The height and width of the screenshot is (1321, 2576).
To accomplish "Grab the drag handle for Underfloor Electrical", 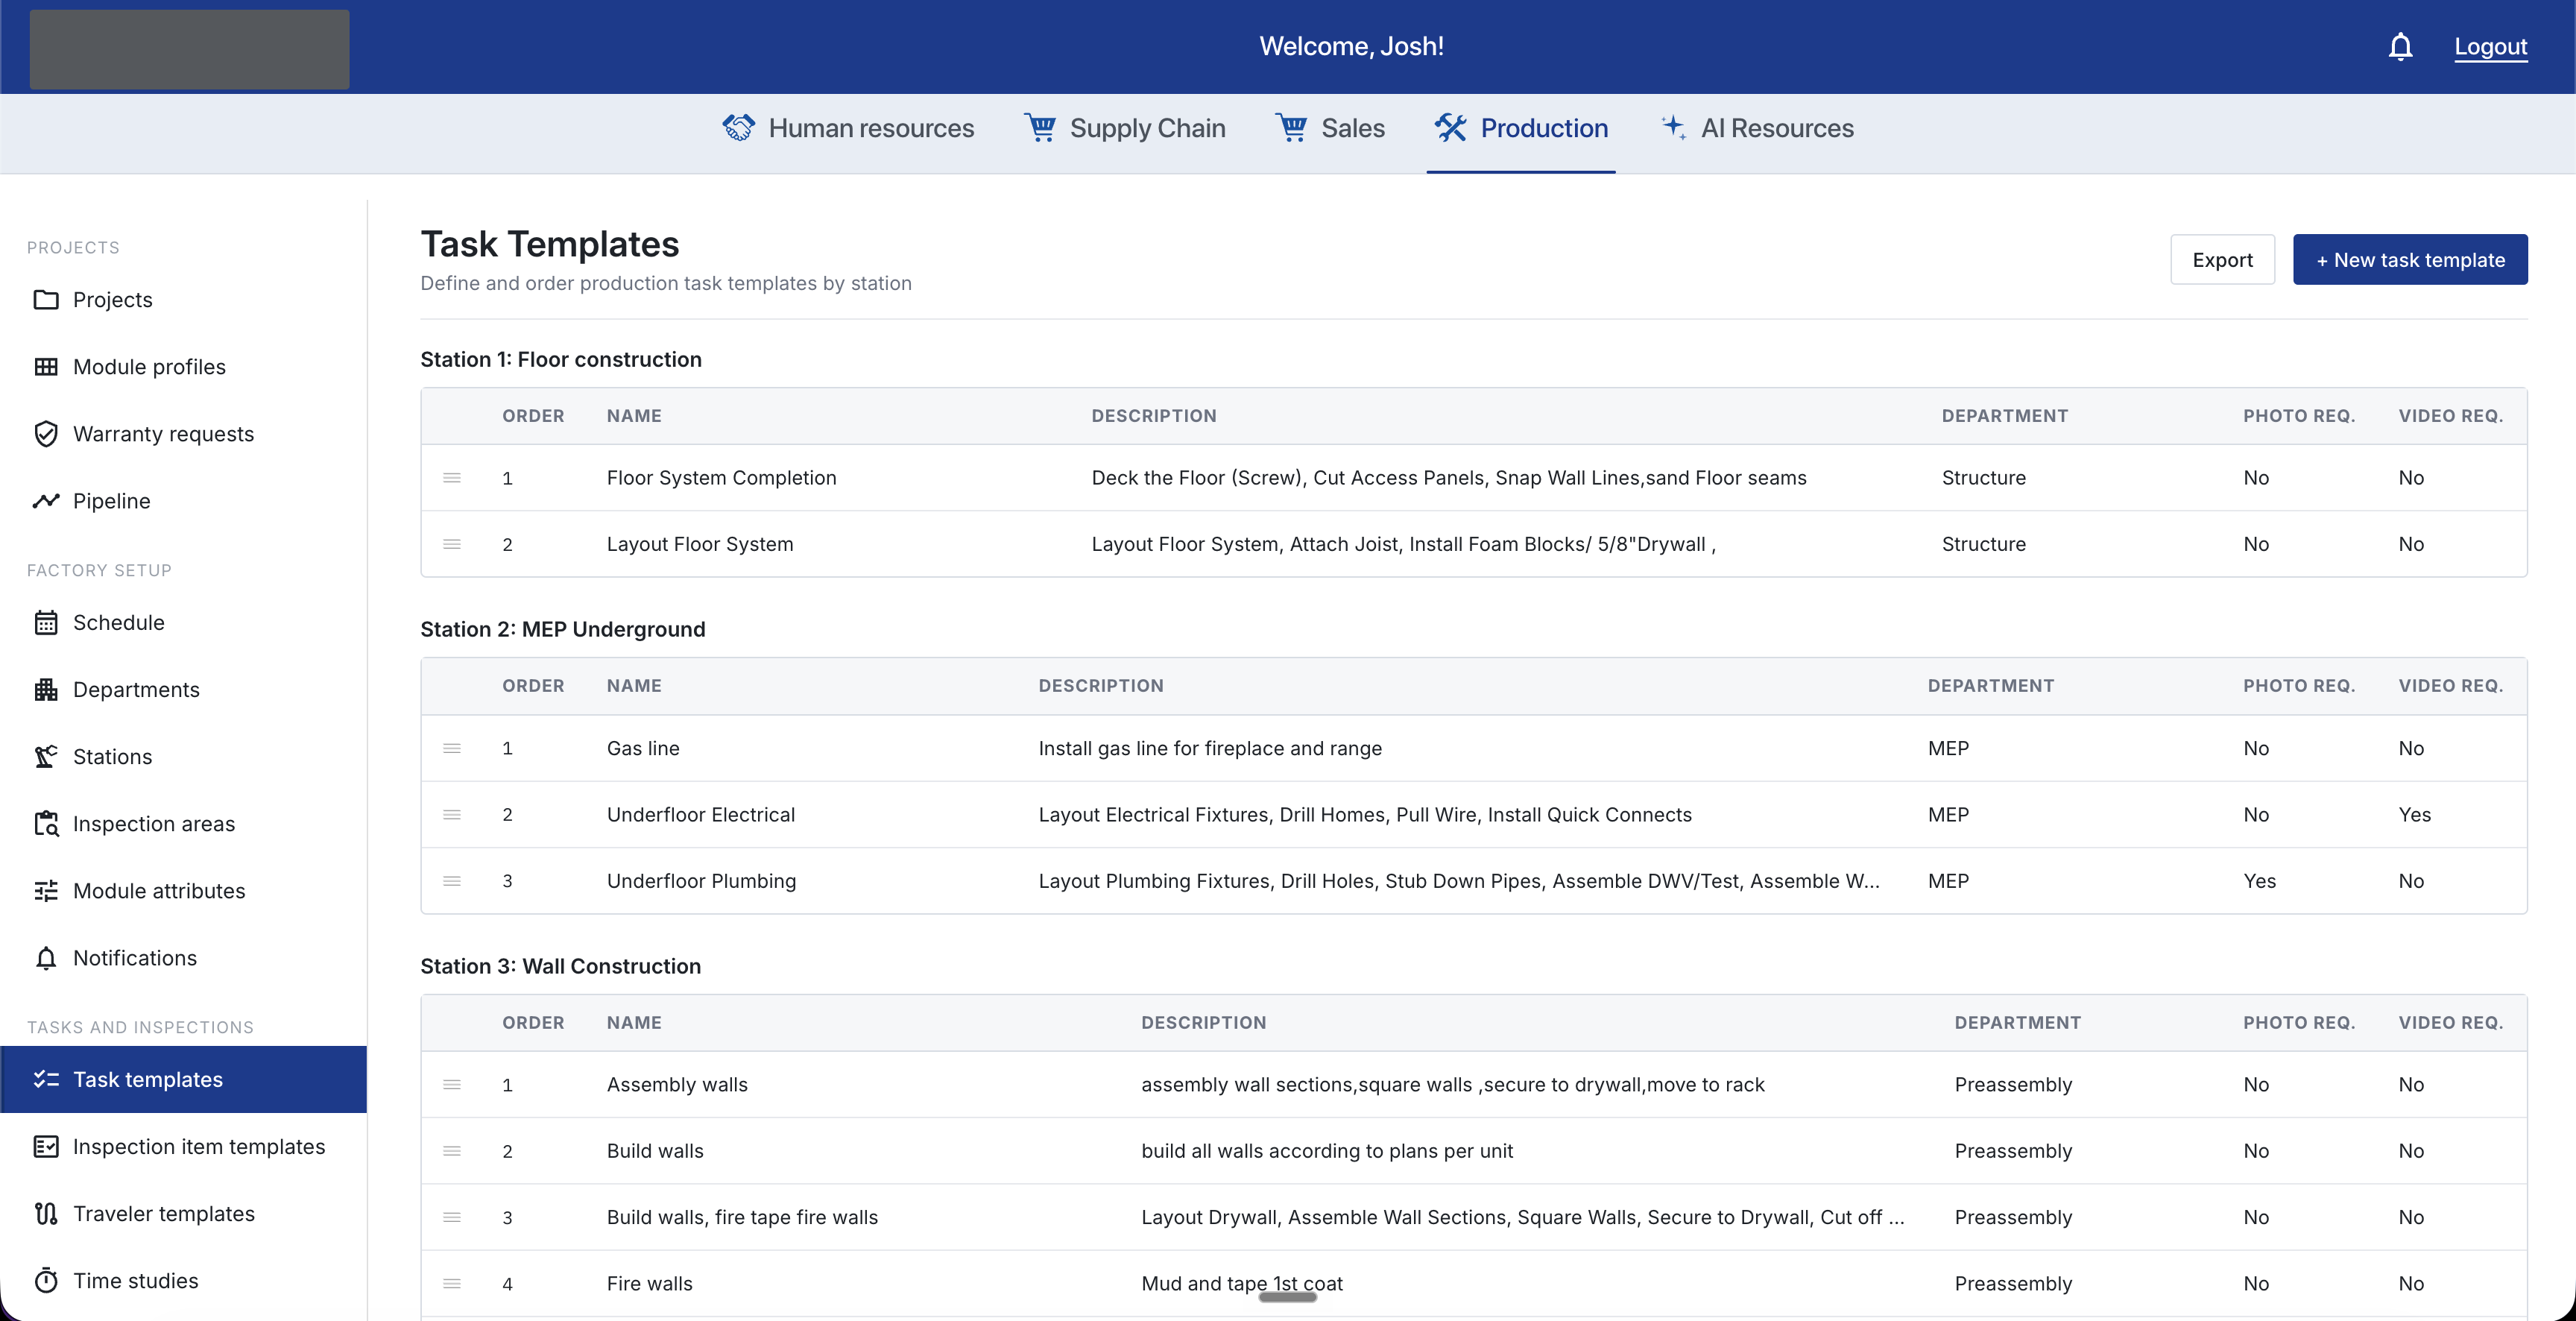I will point(452,815).
